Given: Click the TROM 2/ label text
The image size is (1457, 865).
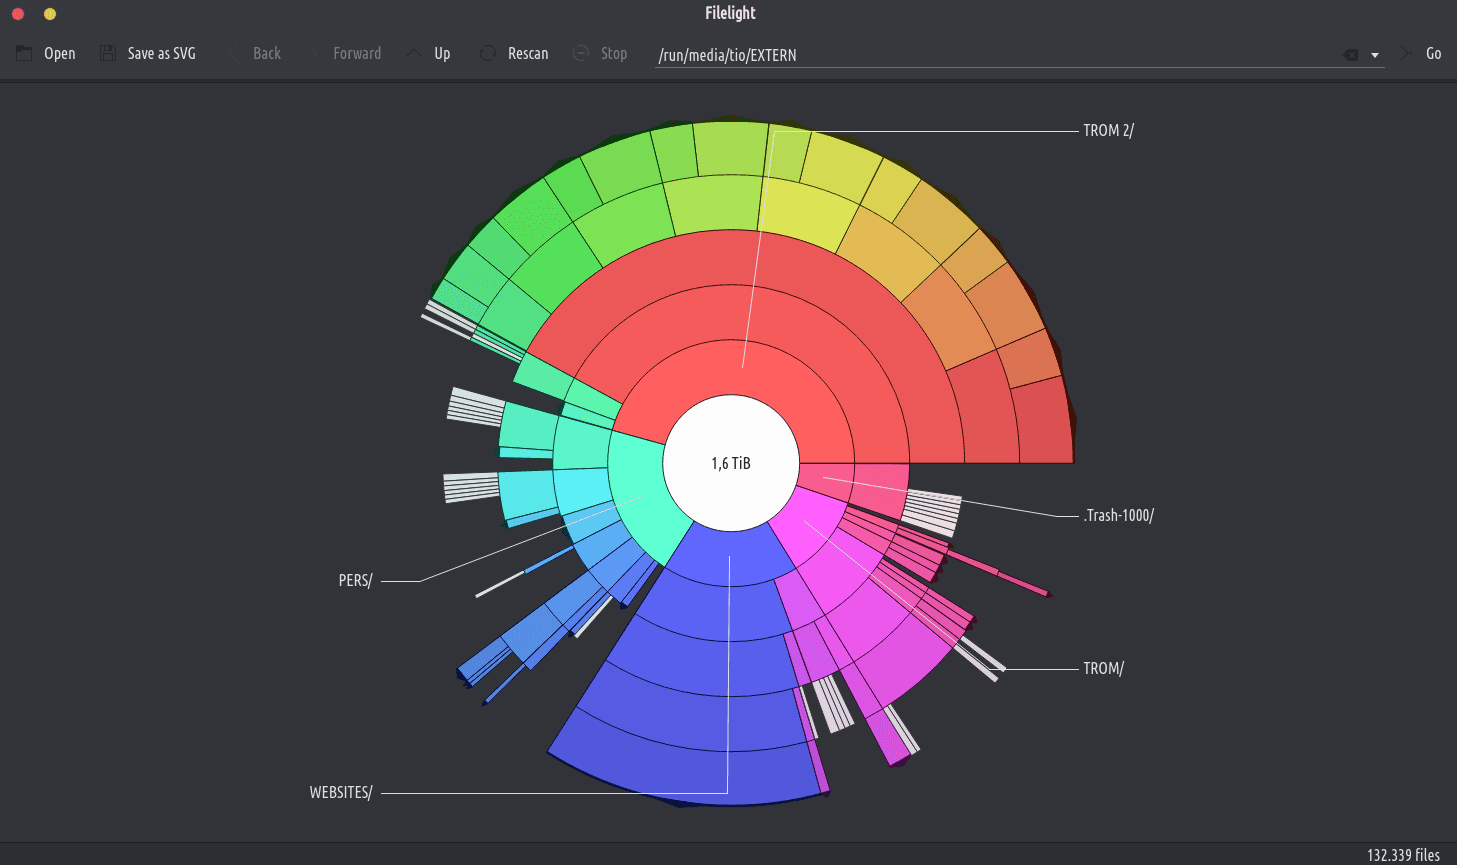Looking at the screenshot, I should 1108,131.
